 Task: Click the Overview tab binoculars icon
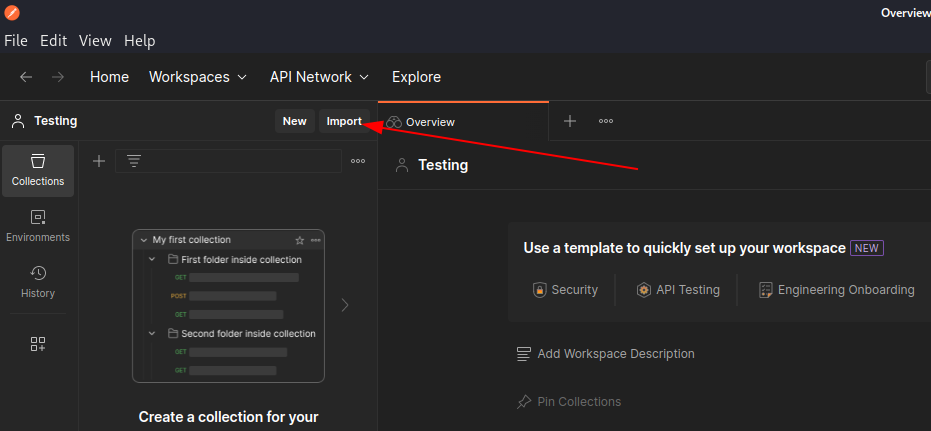[394, 122]
